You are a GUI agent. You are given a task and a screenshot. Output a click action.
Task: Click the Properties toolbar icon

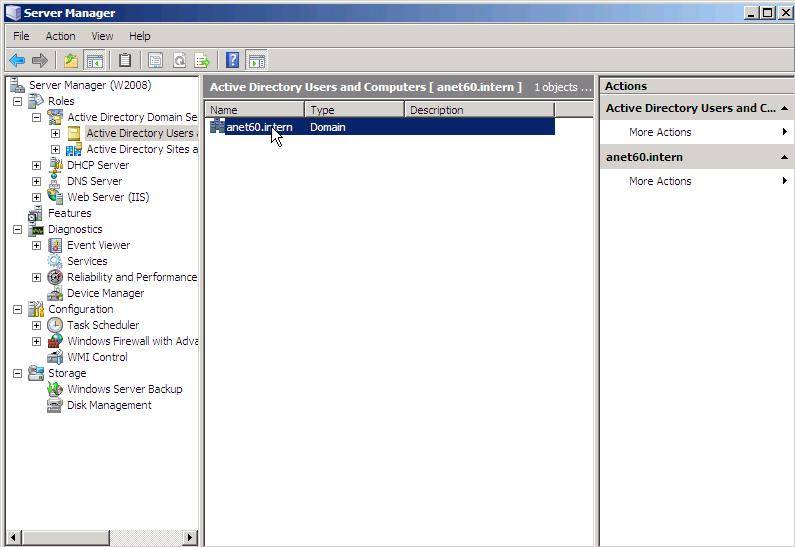[x=155, y=61]
